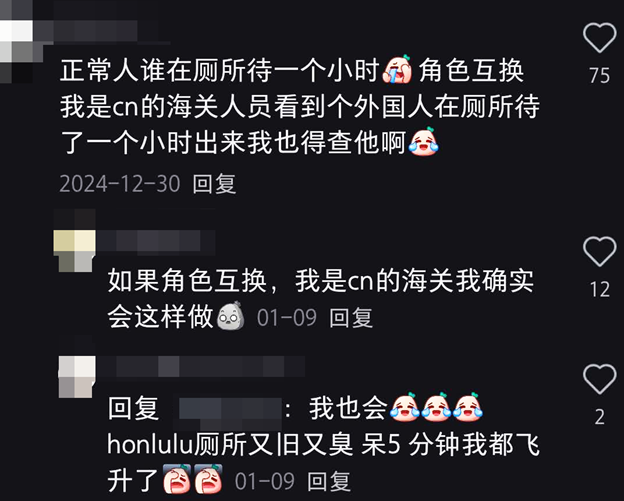Open the yellow-toned avatar of the first replier
This screenshot has width=624, height=501.
[74, 250]
